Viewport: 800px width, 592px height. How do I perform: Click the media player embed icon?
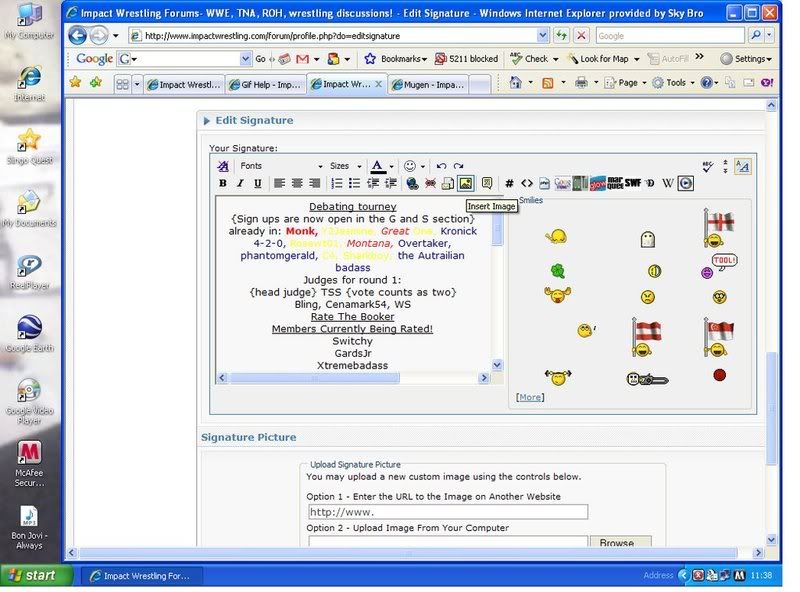tap(686, 183)
